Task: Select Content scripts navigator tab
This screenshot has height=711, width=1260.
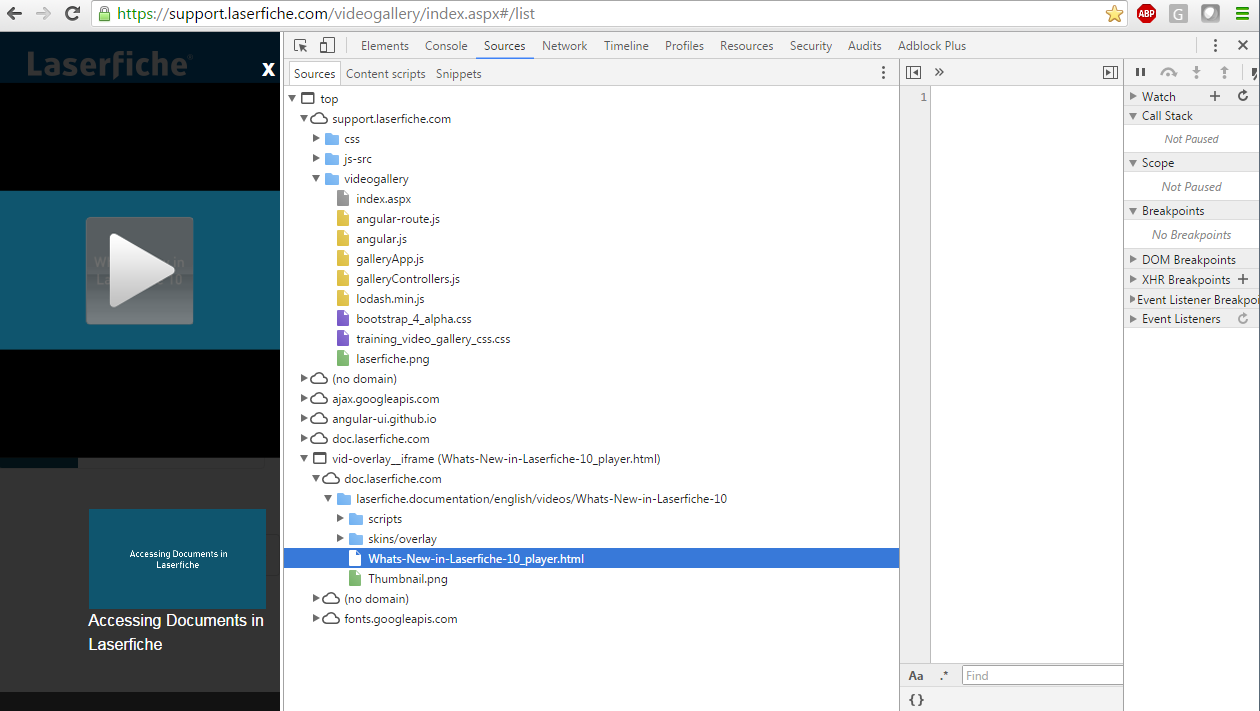Action: point(386,73)
